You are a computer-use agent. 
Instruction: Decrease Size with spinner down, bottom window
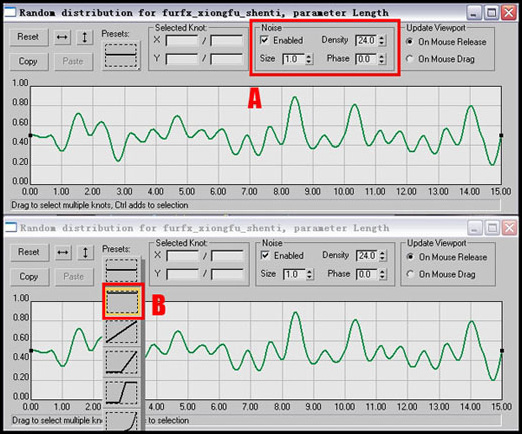(310, 277)
